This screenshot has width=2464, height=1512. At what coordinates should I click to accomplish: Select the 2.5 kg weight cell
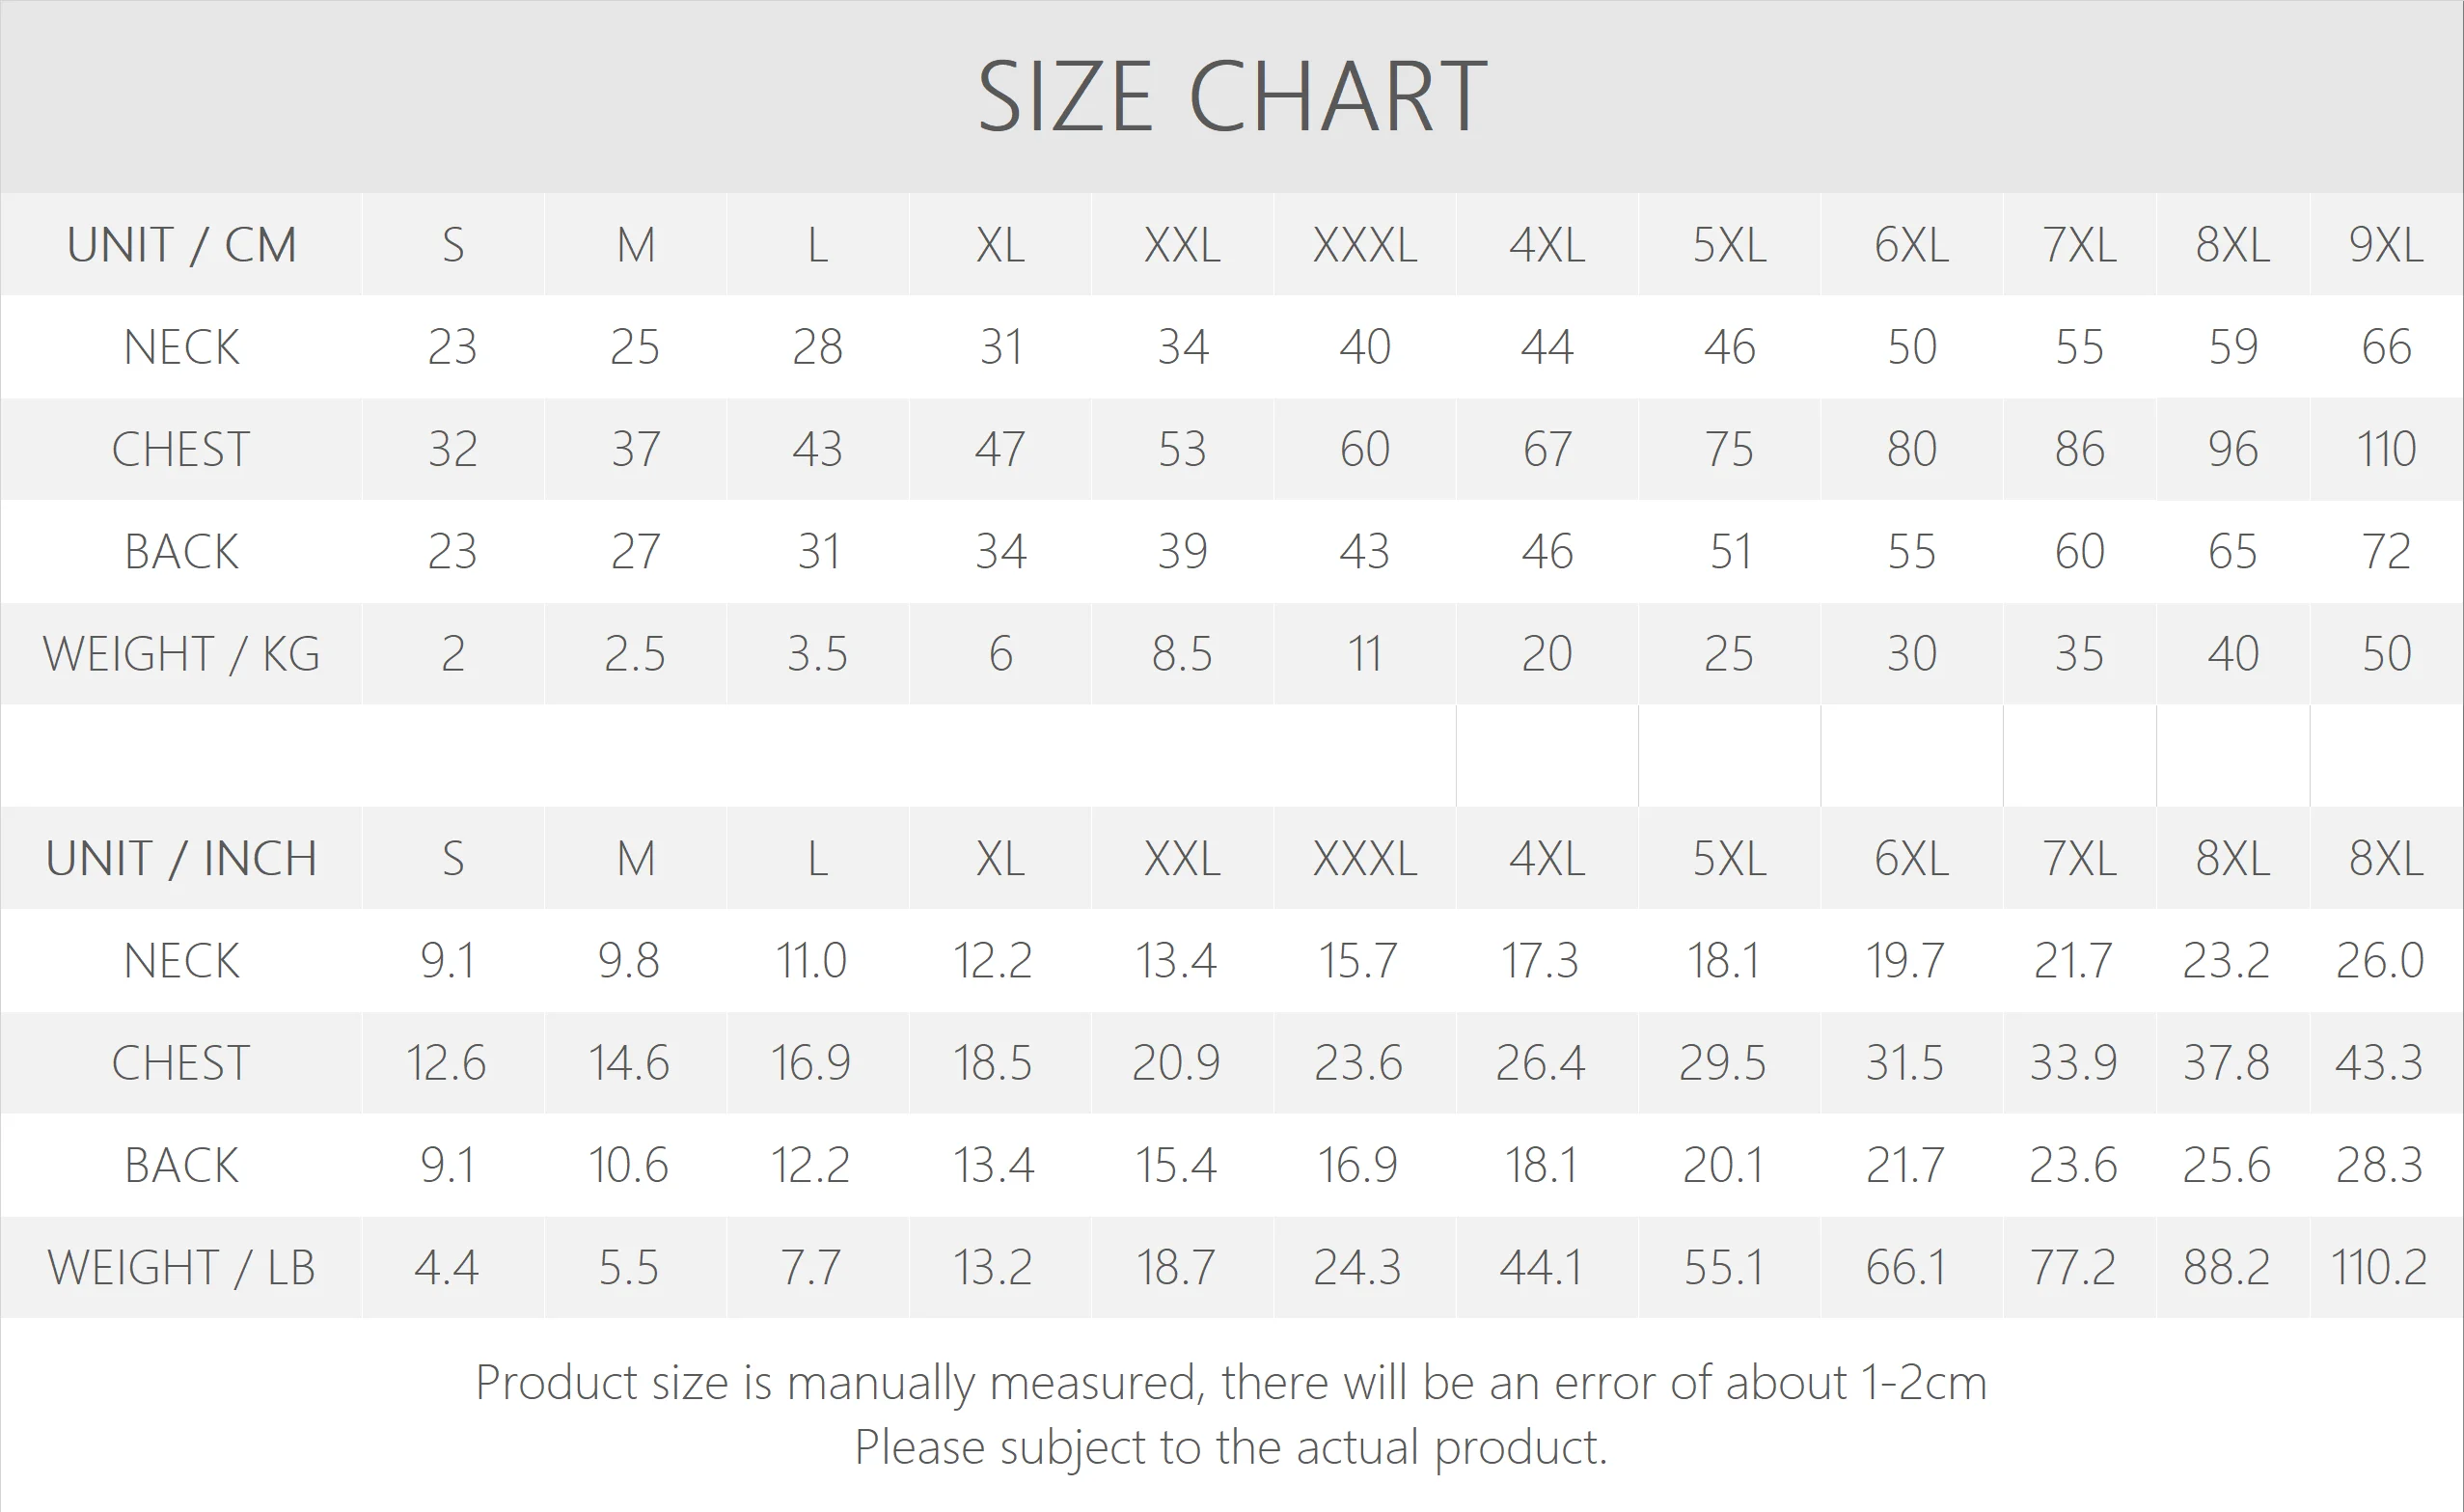(x=635, y=653)
